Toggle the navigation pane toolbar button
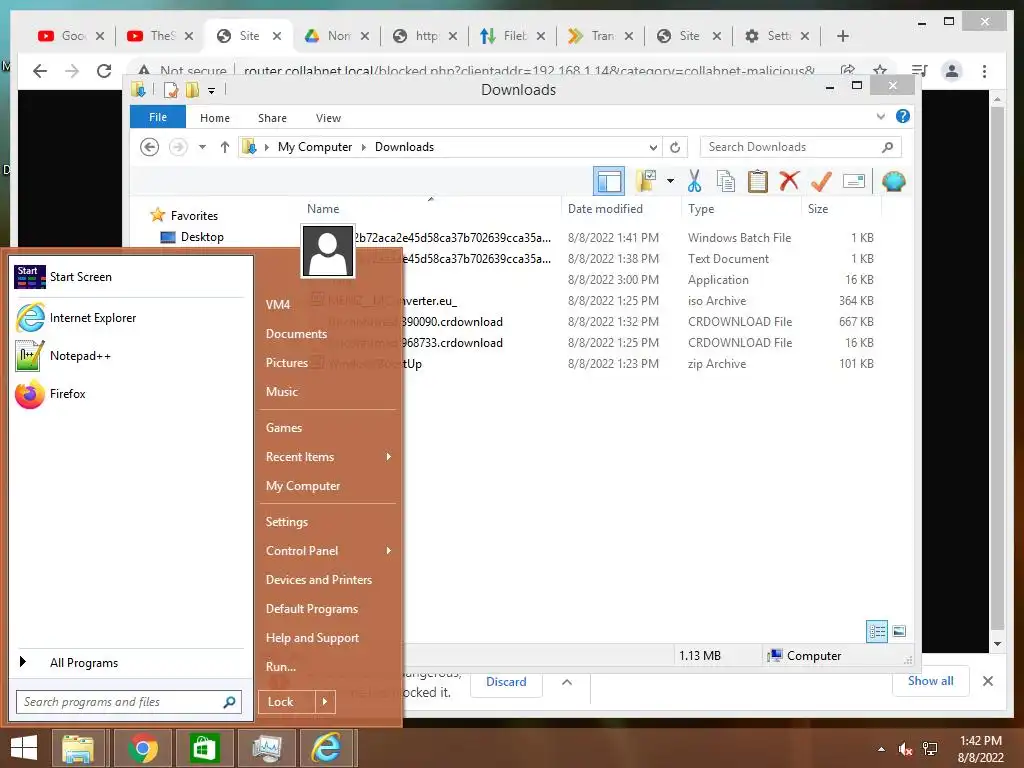The width and height of the screenshot is (1024, 768). click(609, 181)
